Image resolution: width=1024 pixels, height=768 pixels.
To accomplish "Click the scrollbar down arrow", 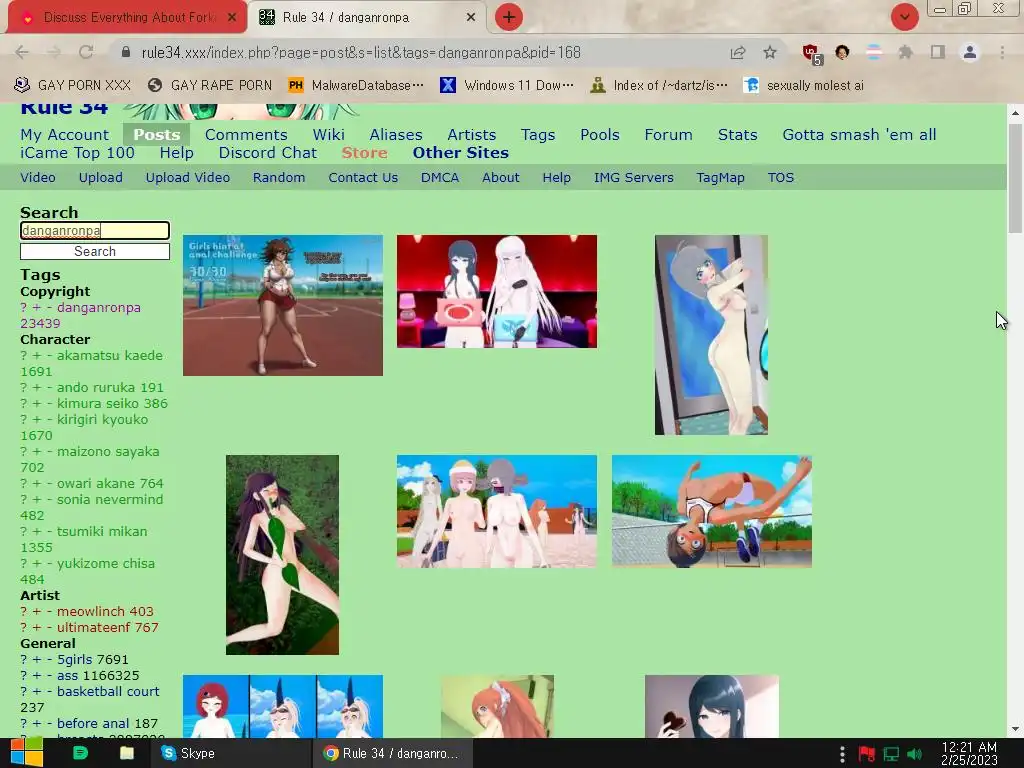I will pos(1016,729).
